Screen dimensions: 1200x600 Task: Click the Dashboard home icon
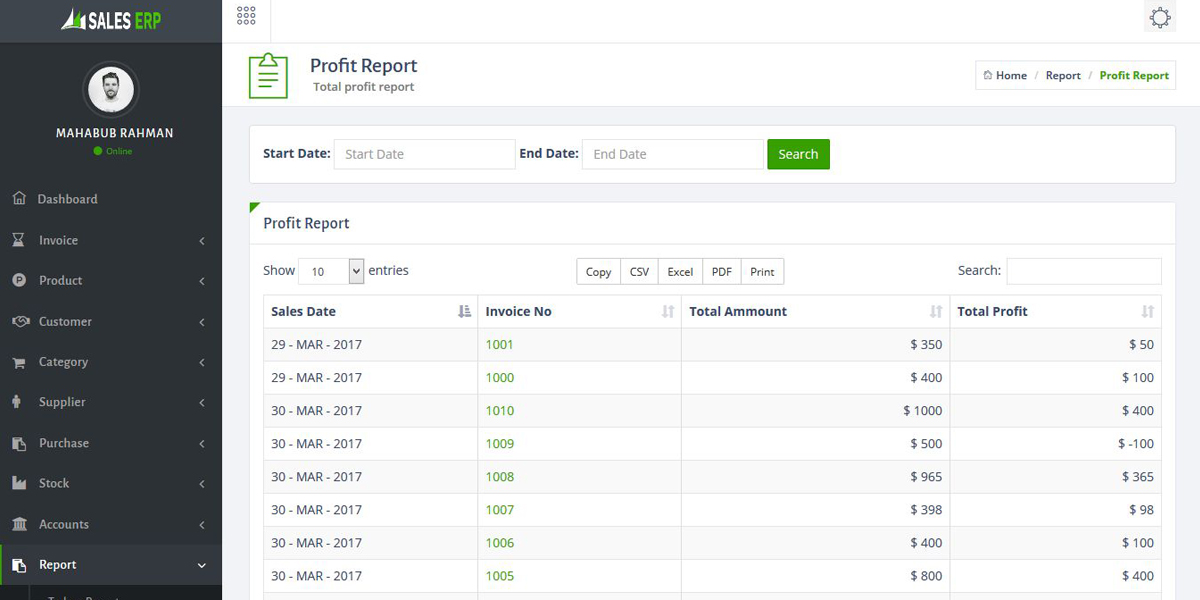pyautogui.click(x=19, y=198)
